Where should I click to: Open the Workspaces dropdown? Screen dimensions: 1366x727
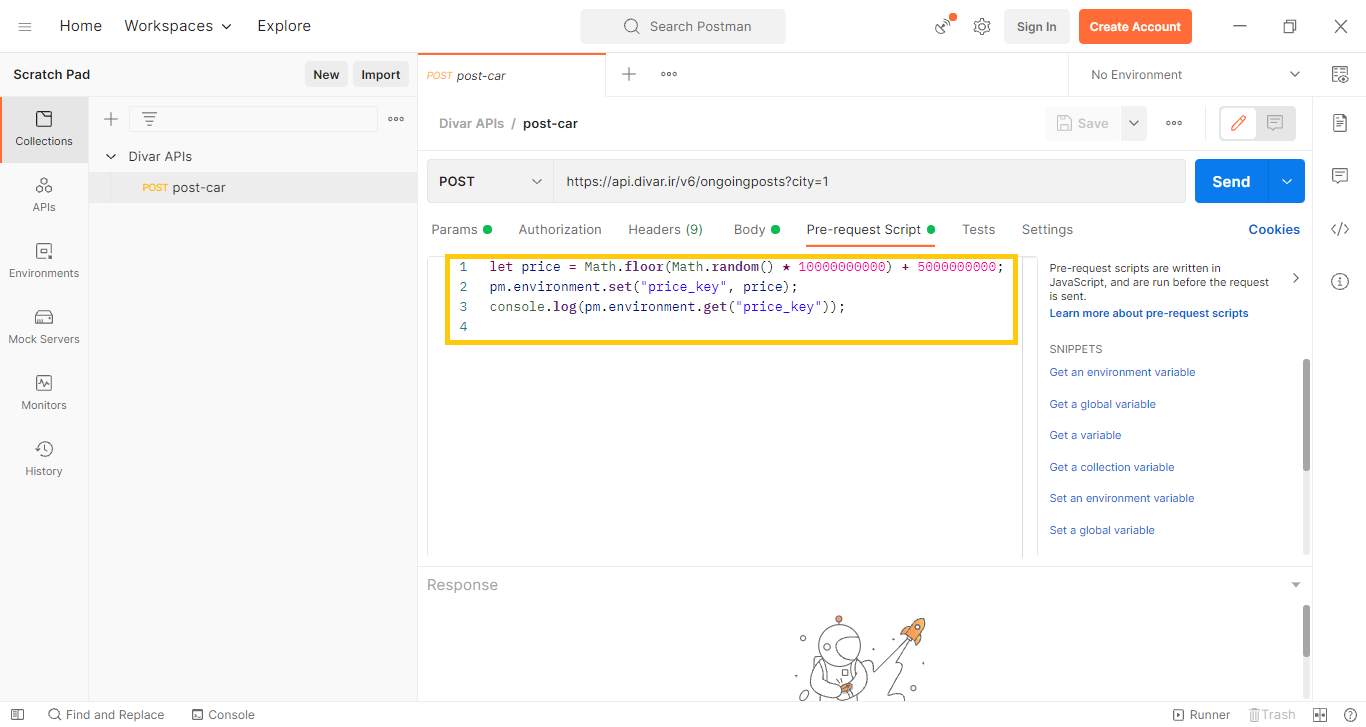click(x=178, y=26)
